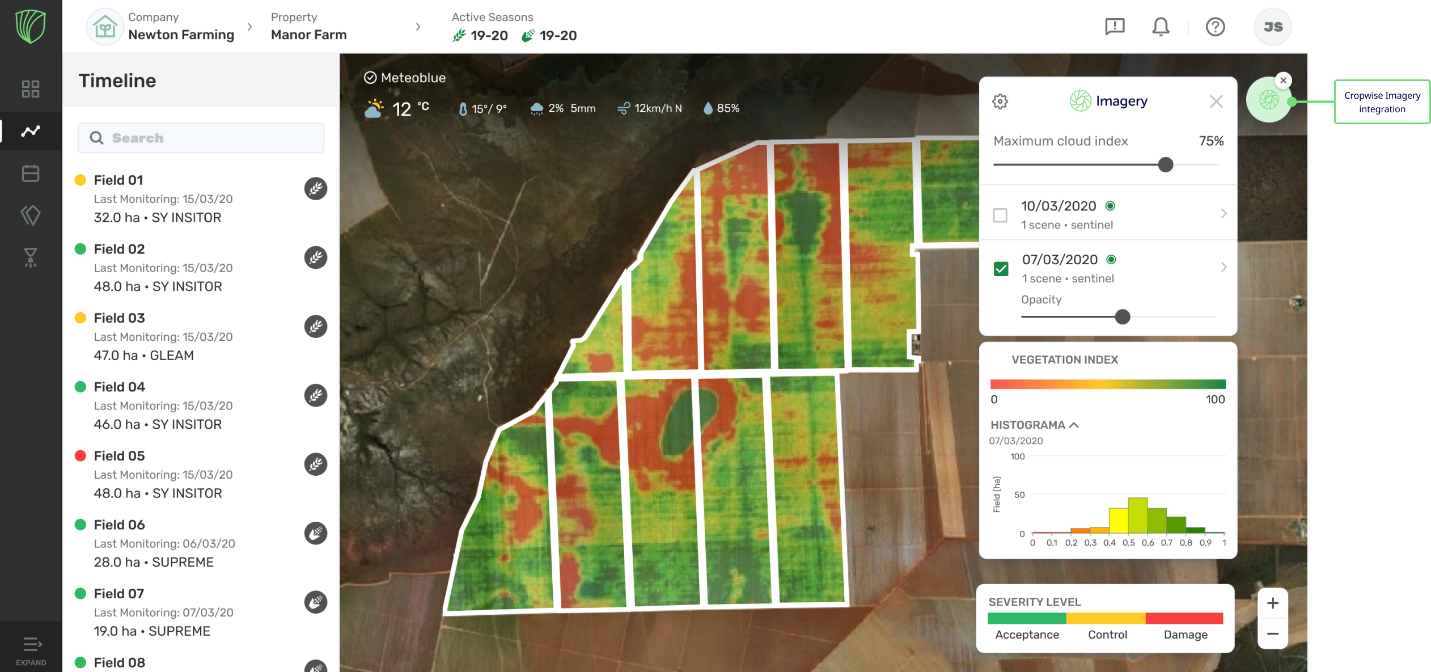Click Expand at the sidebar bottom
This screenshot has width=1431, height=672.
click(31, 649)
